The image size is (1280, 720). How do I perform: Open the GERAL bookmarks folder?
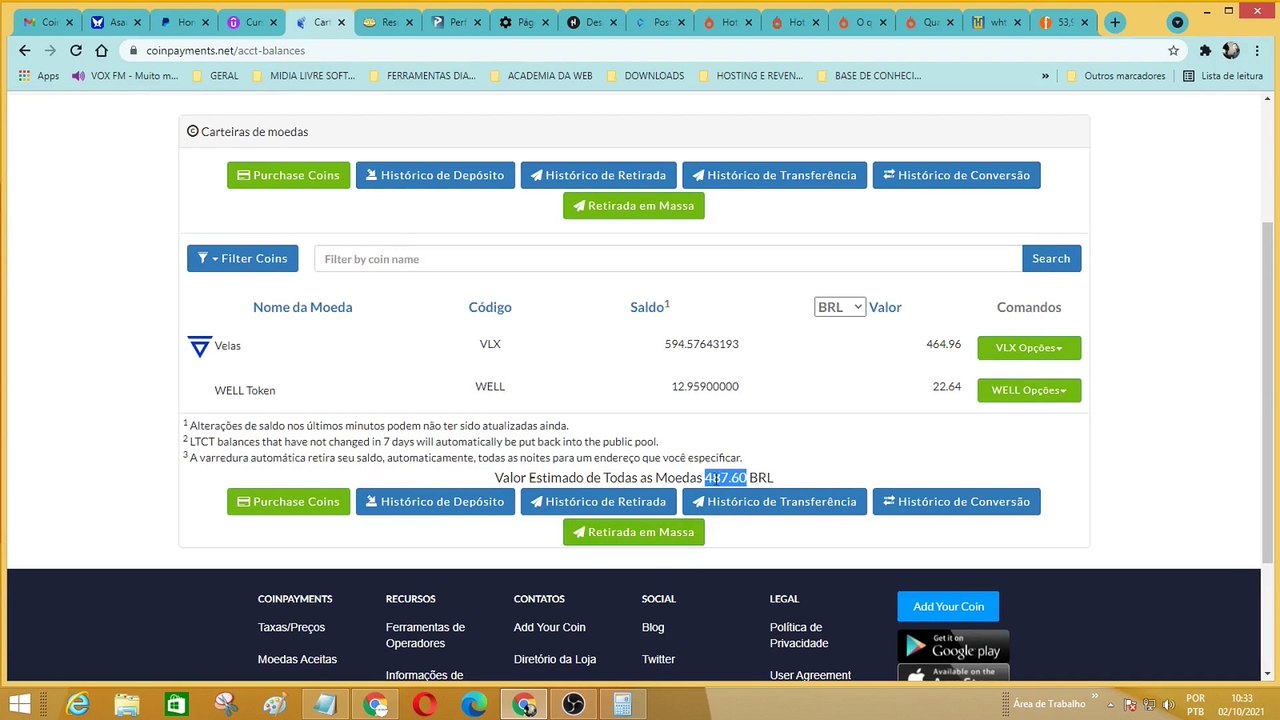pyautogui.click(x=215, y=75)
